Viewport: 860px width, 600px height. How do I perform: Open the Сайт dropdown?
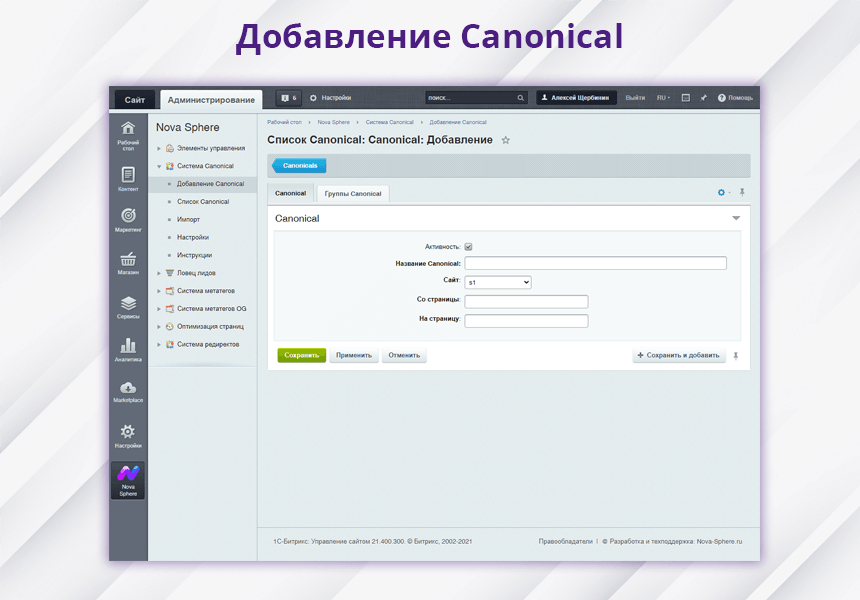click(498, 283)
